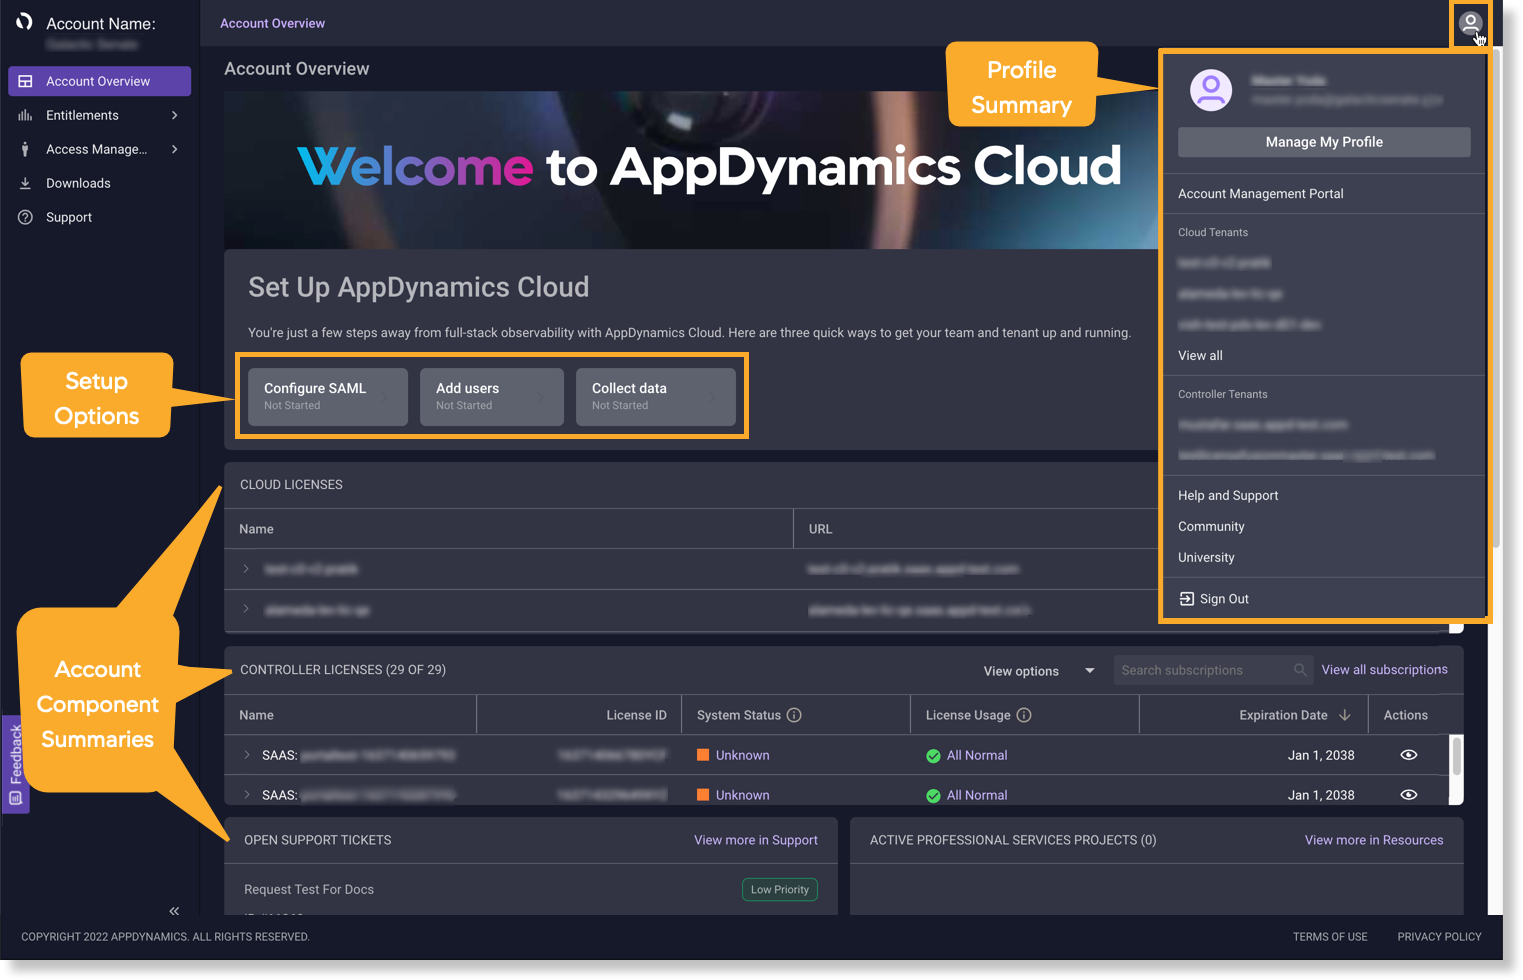The width and height of the screenshot is (1523, 980).
Task: Expand the Access Management sidebar chevron
Action: pyautogui.click(x=175, y=149)
